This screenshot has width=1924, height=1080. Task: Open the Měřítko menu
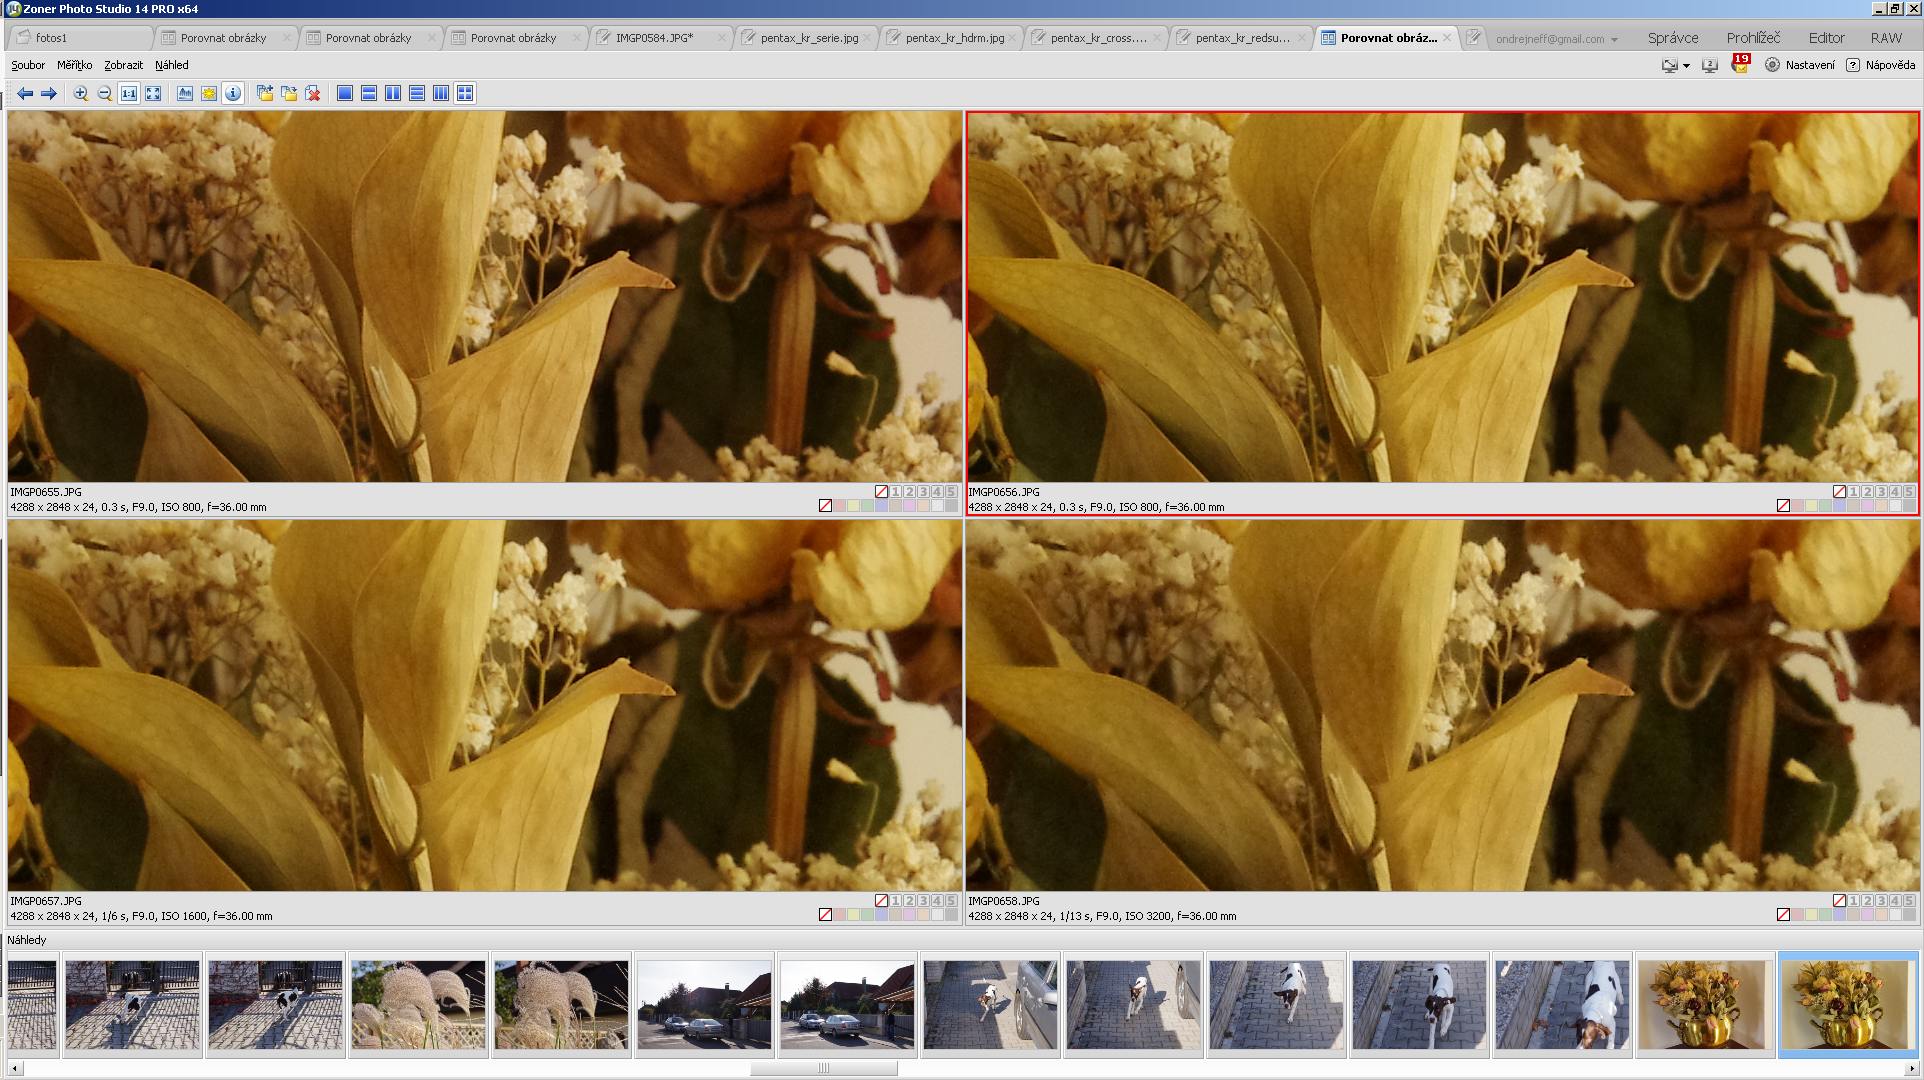point(74,65)
